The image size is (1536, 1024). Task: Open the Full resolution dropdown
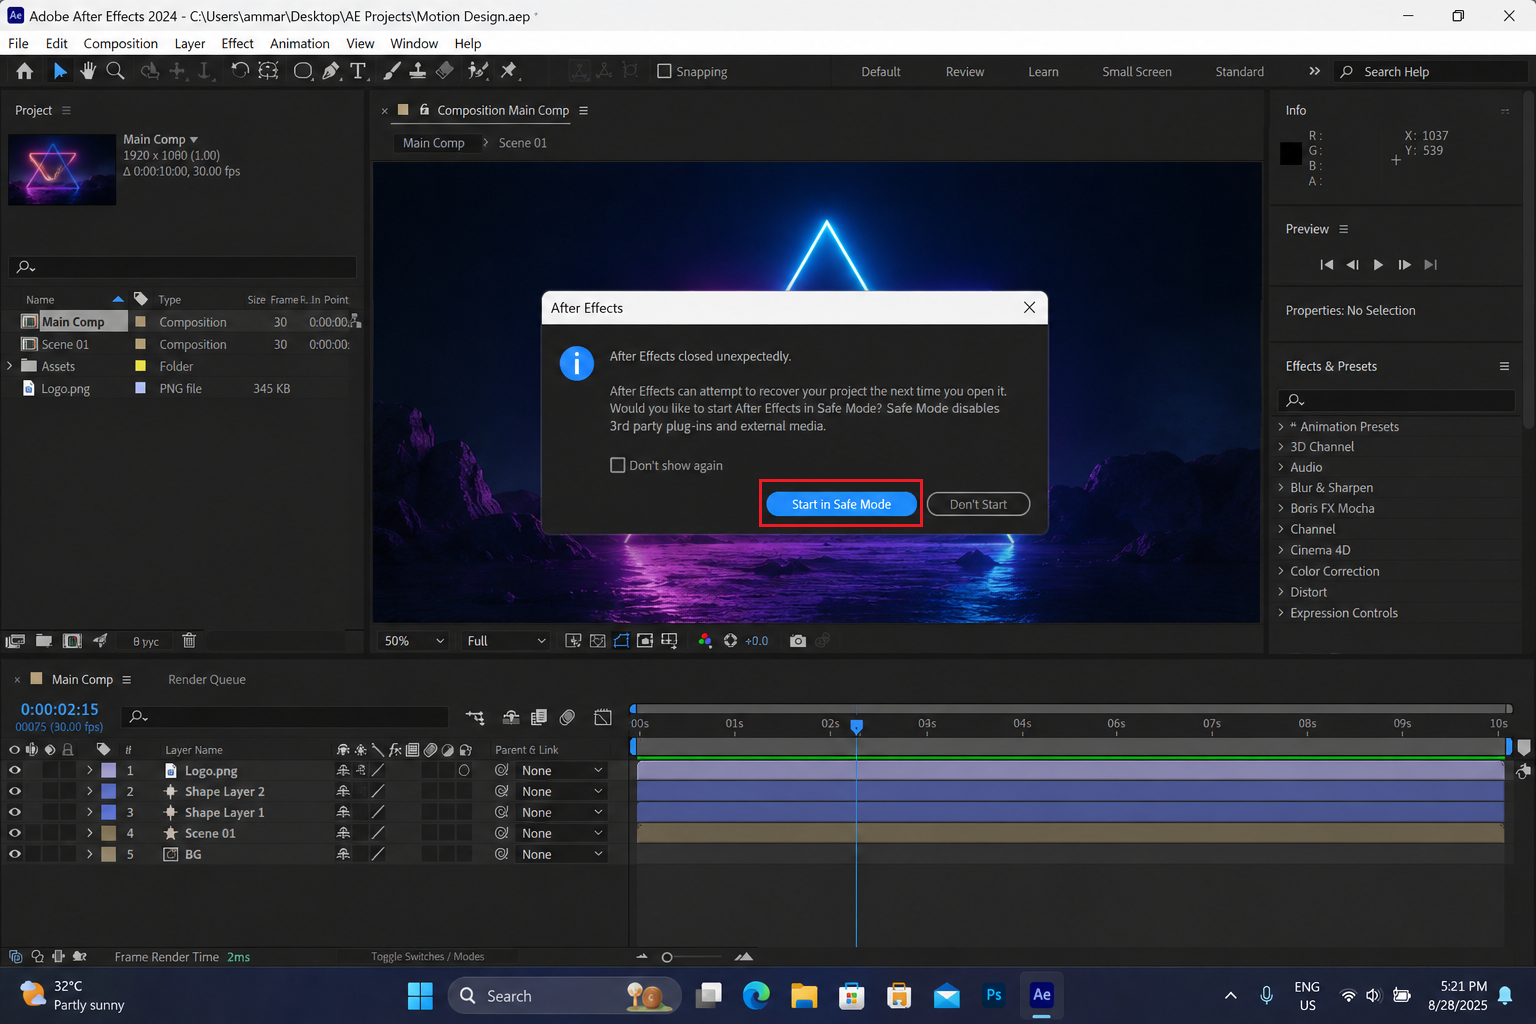click(506, 641)
